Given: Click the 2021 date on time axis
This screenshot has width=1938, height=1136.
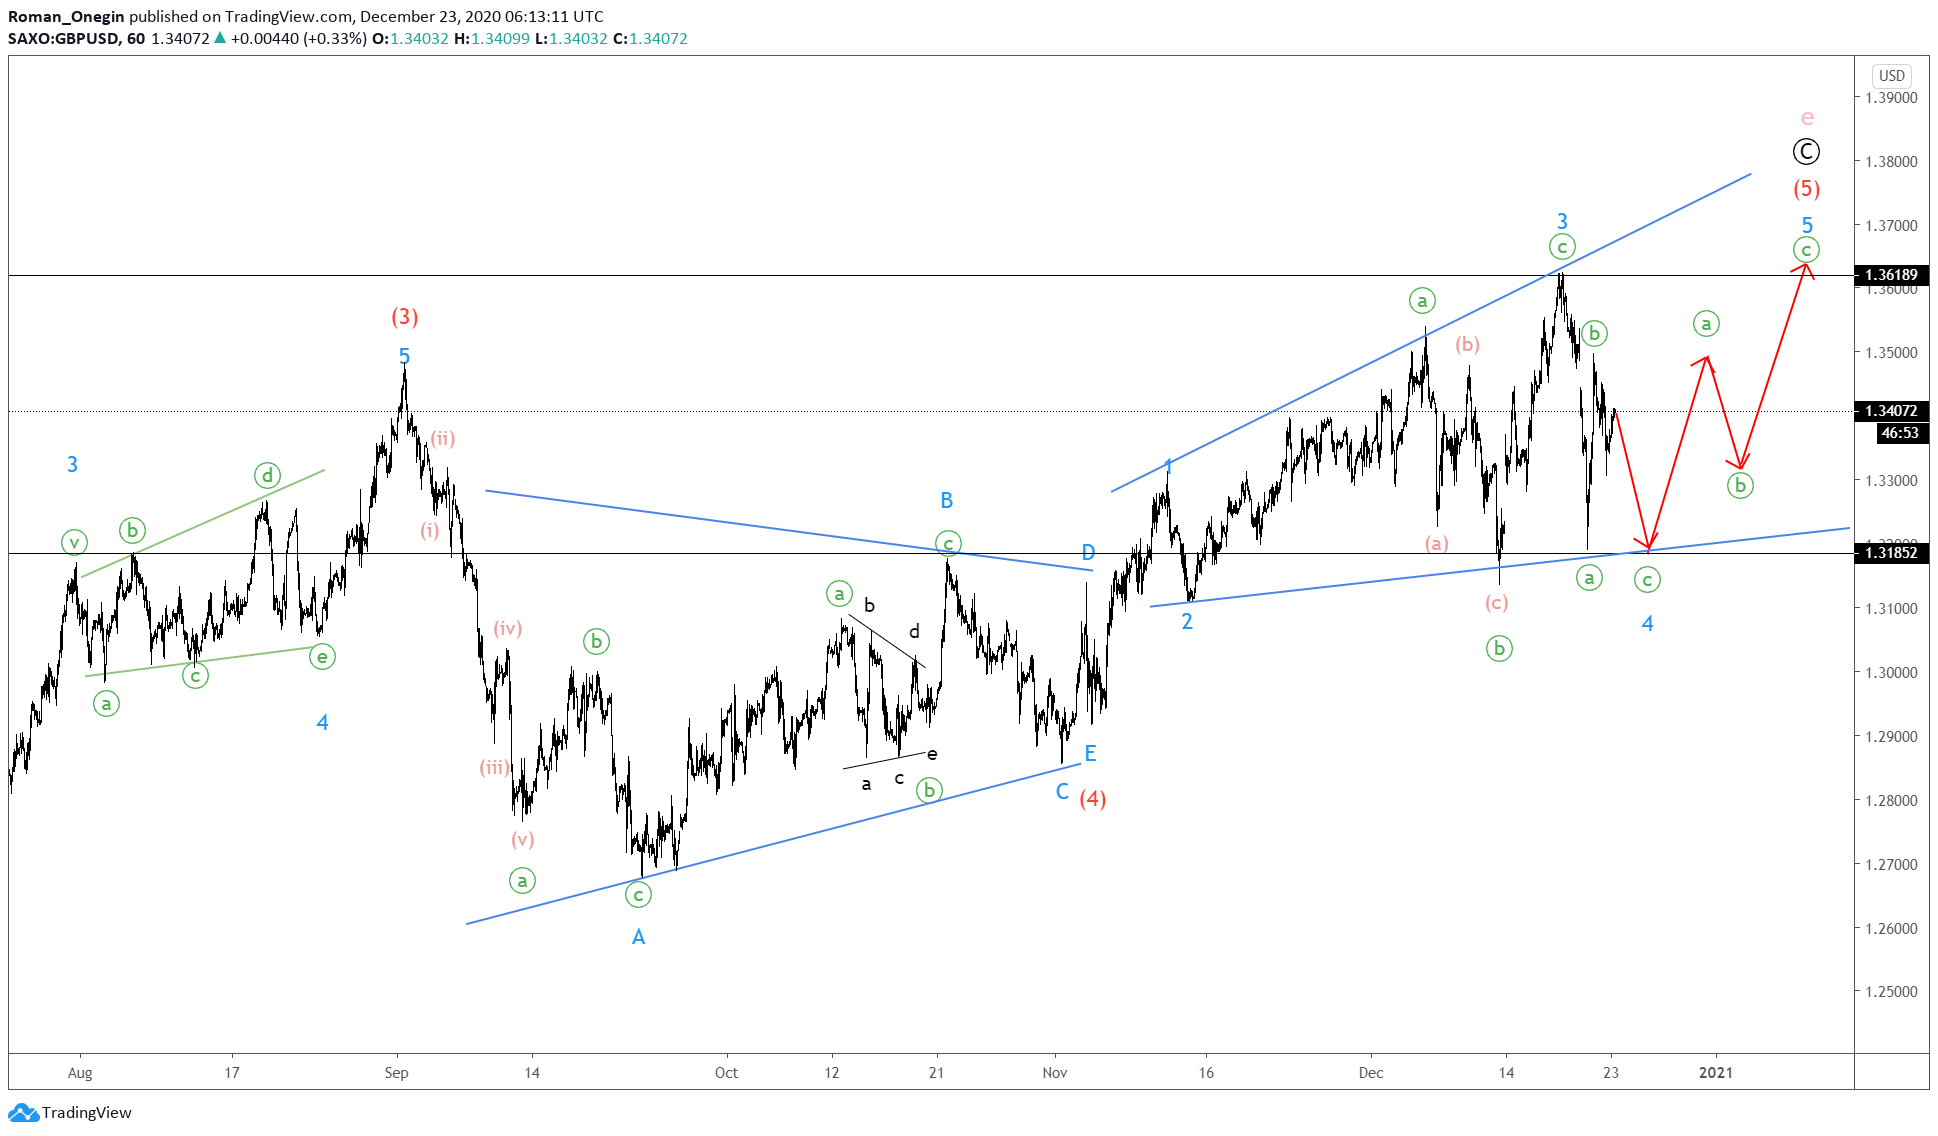Looking at the screenshot, I should tap(1715, 1073).
